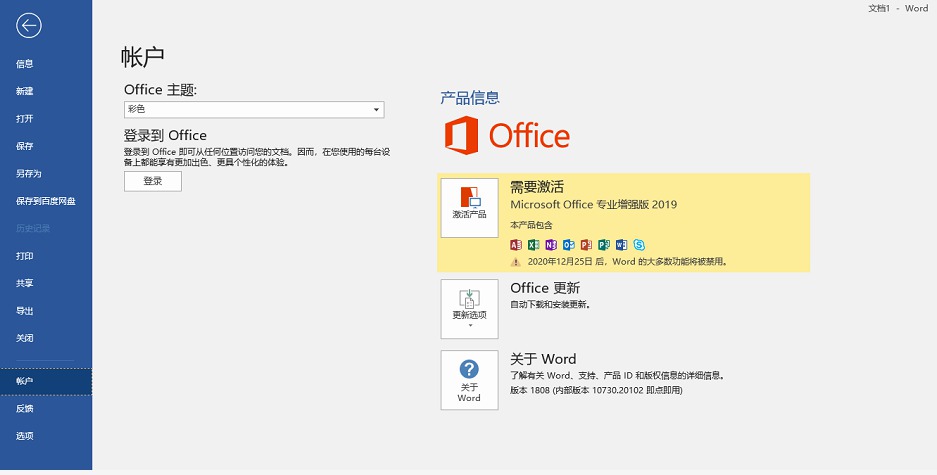Click 保存到百度网盘
The height and width of the screenshot is (475, 937).
45,201
